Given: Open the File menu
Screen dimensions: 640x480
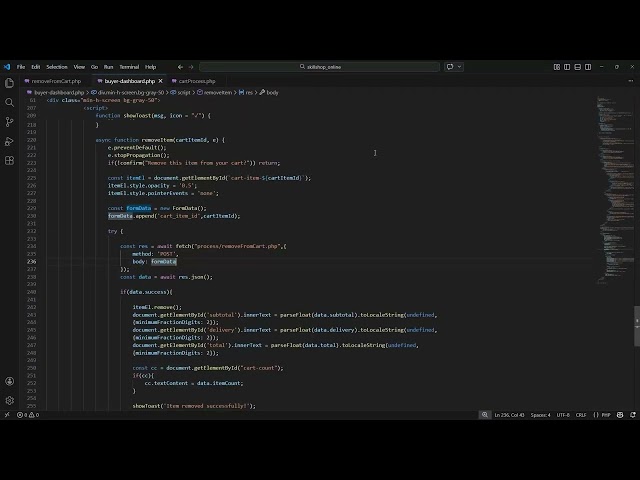Looking at the screenshot, I should [21, 67].
